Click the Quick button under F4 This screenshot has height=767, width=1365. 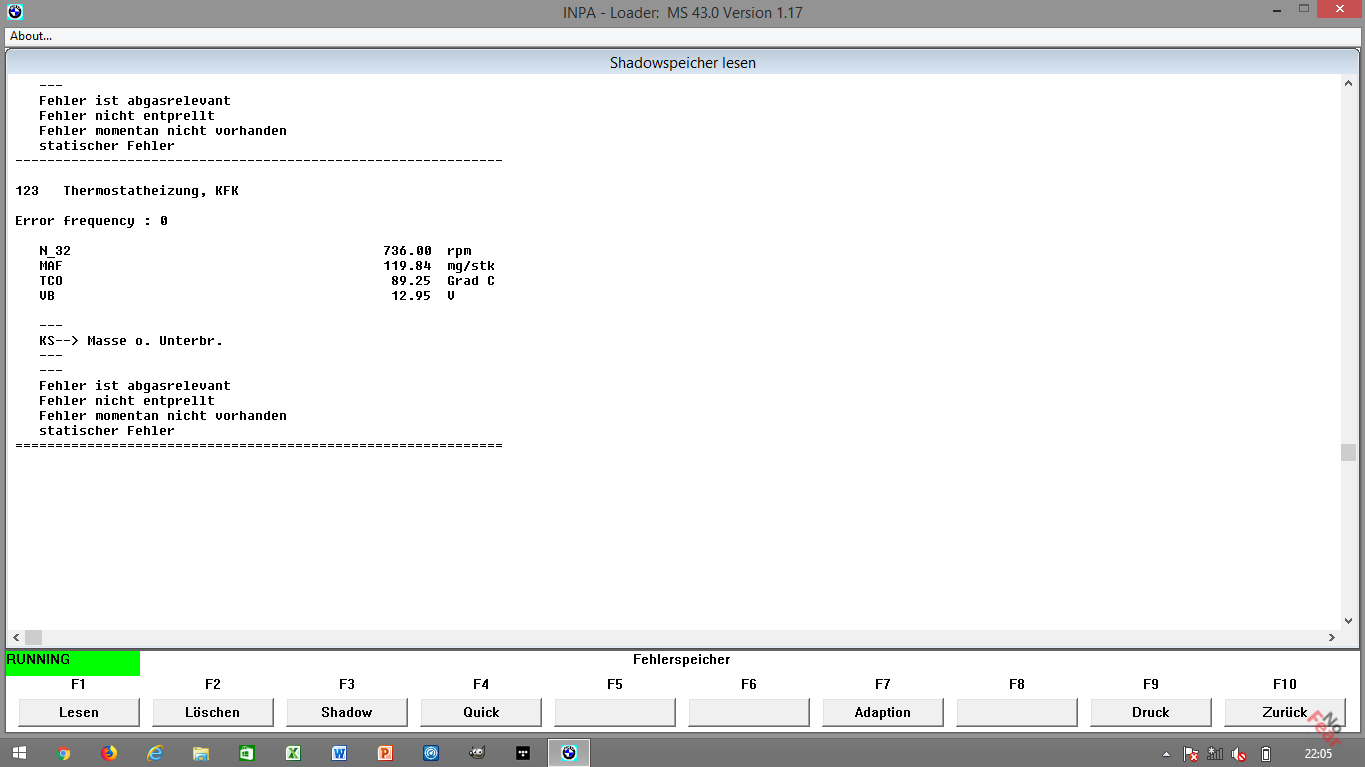pyautogui.click(x=481, y=712)
